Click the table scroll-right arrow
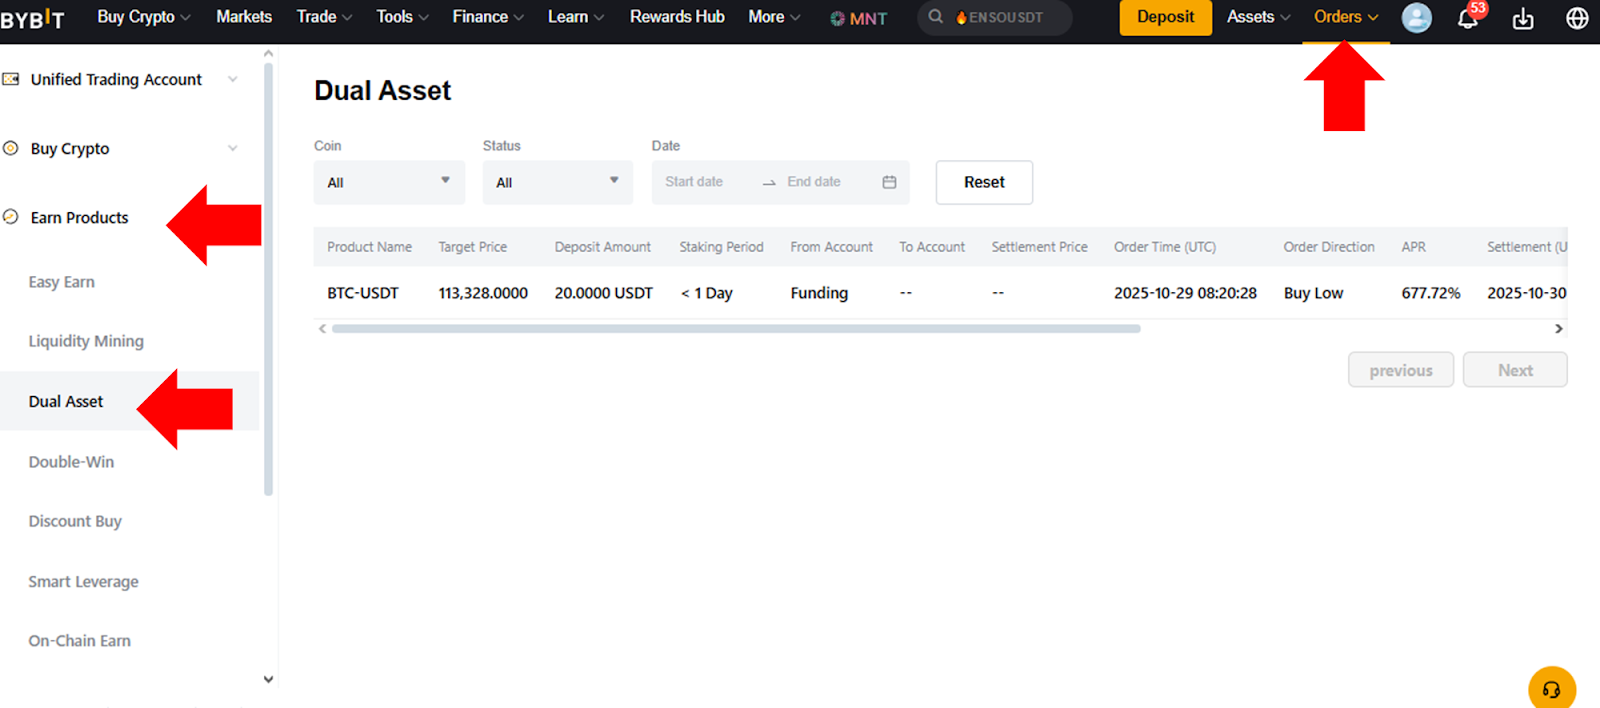Viewport: 1600px width, 708px height. (1558, 329)
